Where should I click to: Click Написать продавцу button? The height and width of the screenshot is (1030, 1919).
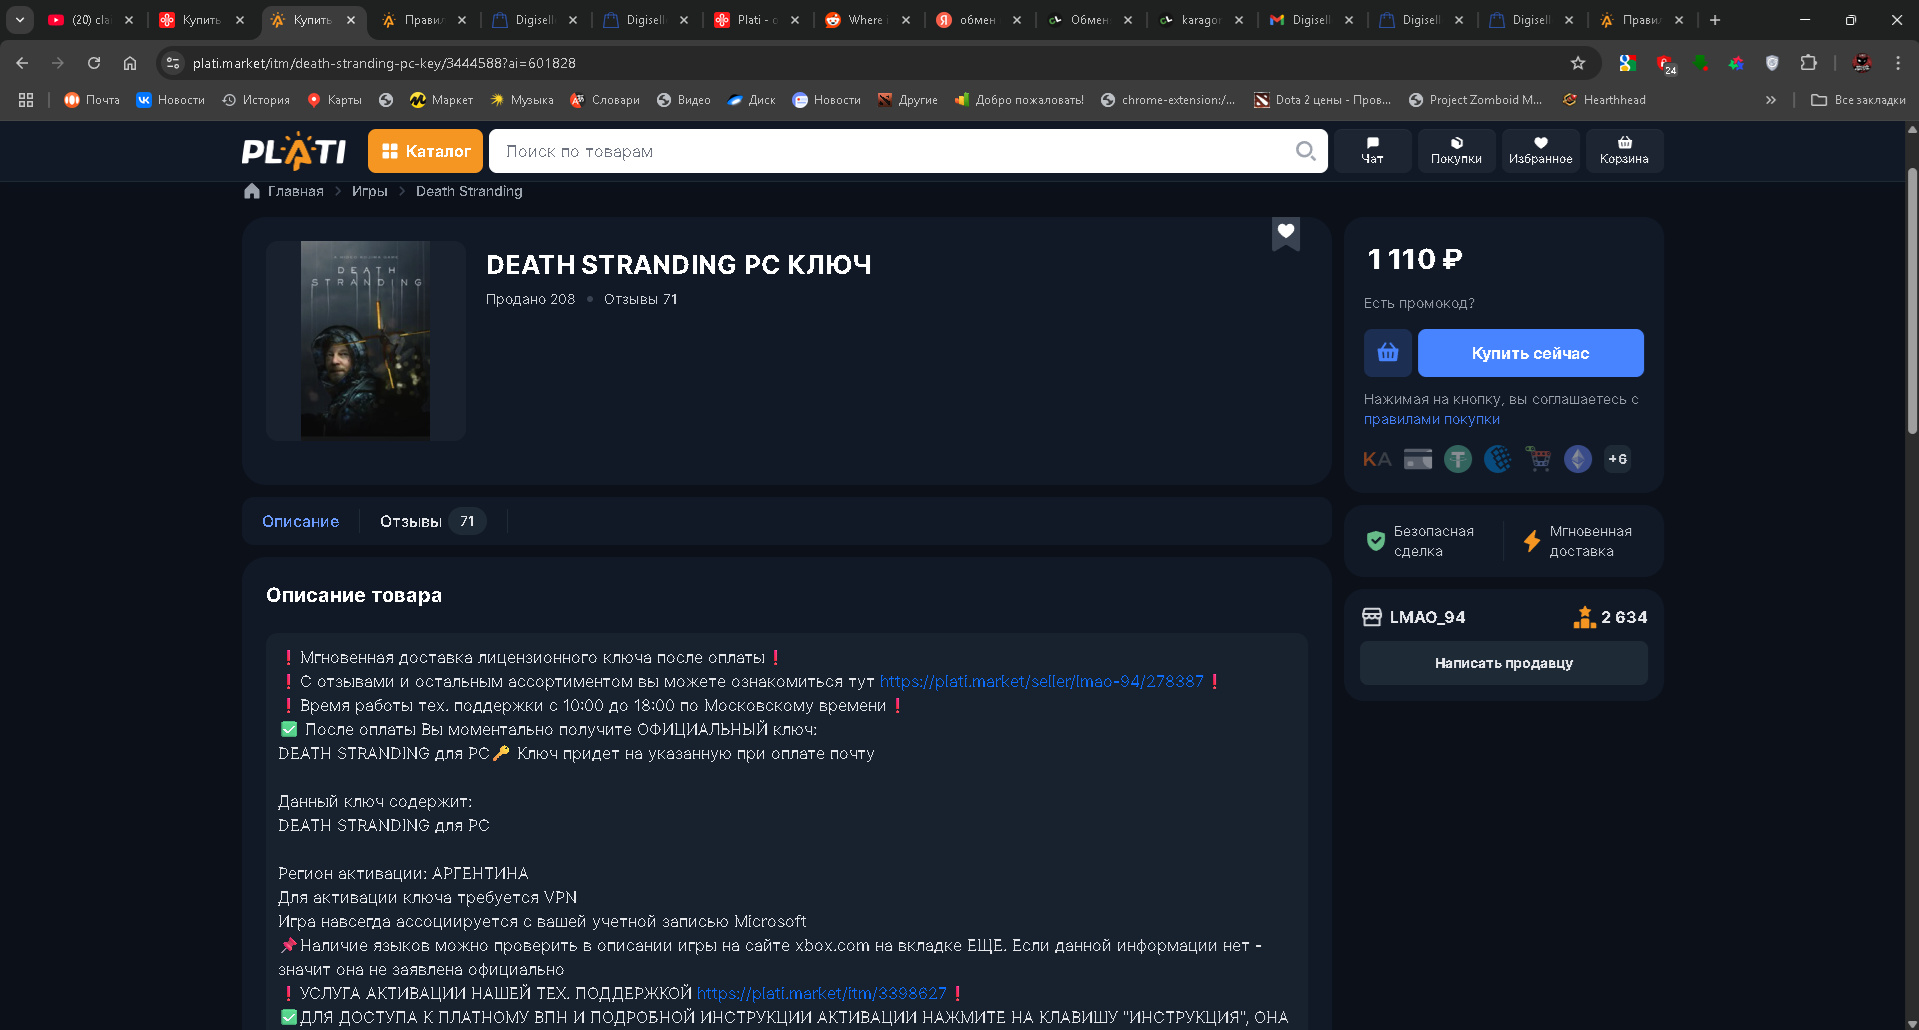(1503, 663)
